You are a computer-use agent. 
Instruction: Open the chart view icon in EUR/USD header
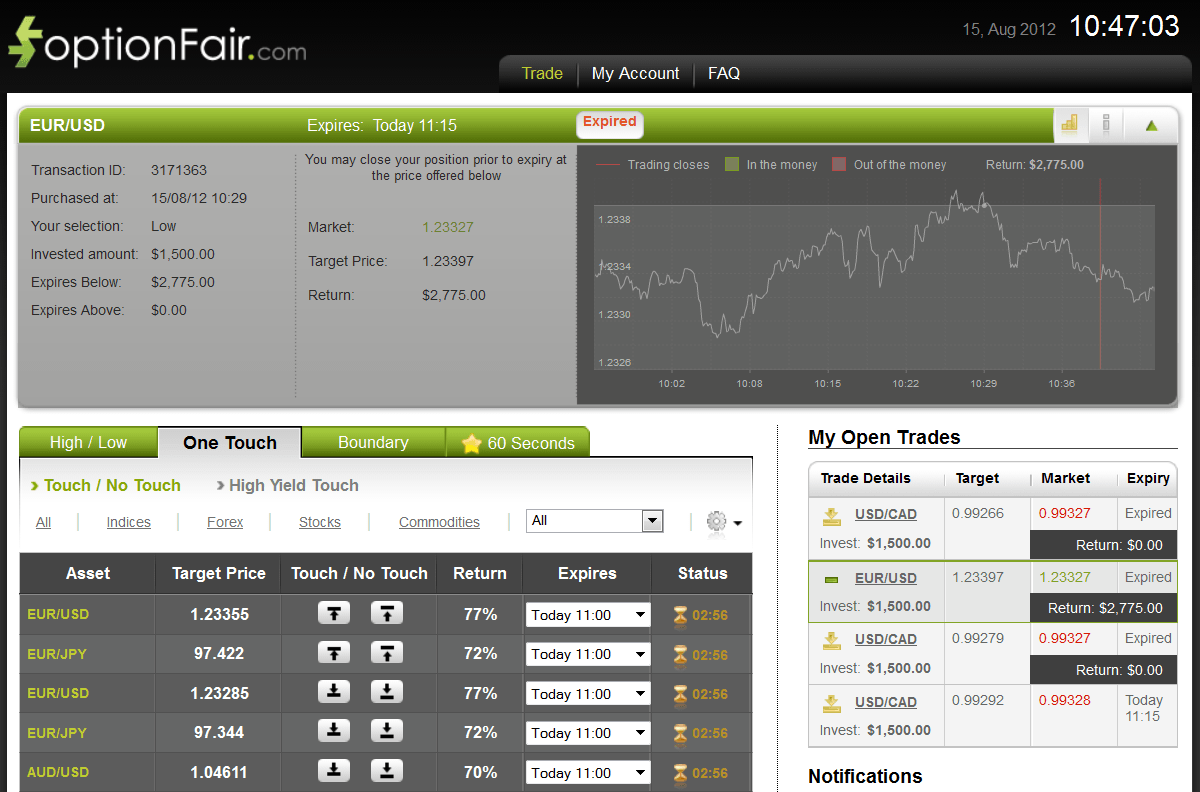point(1070,124)
